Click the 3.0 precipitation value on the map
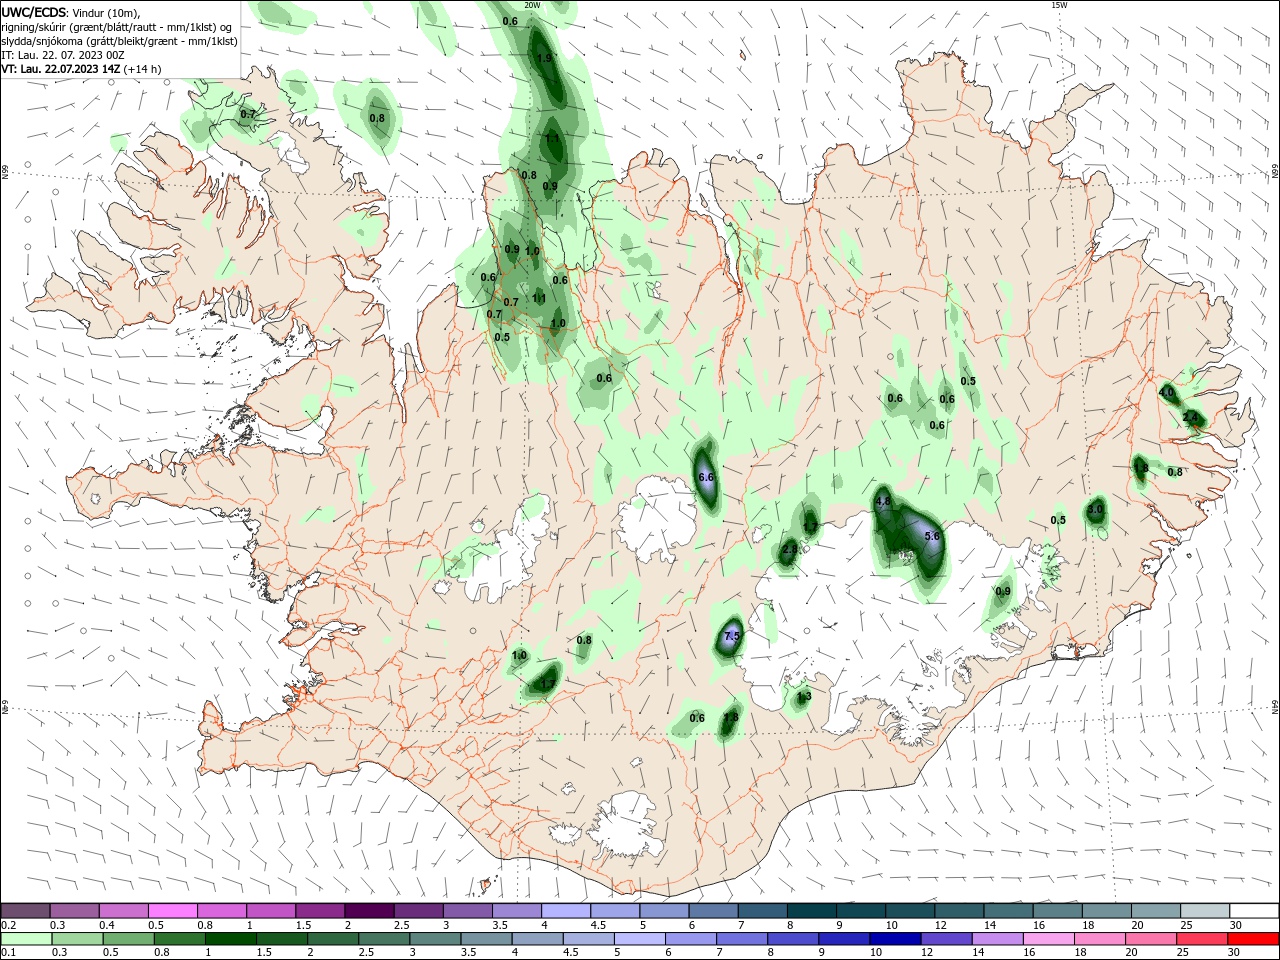 [1095, 509]
